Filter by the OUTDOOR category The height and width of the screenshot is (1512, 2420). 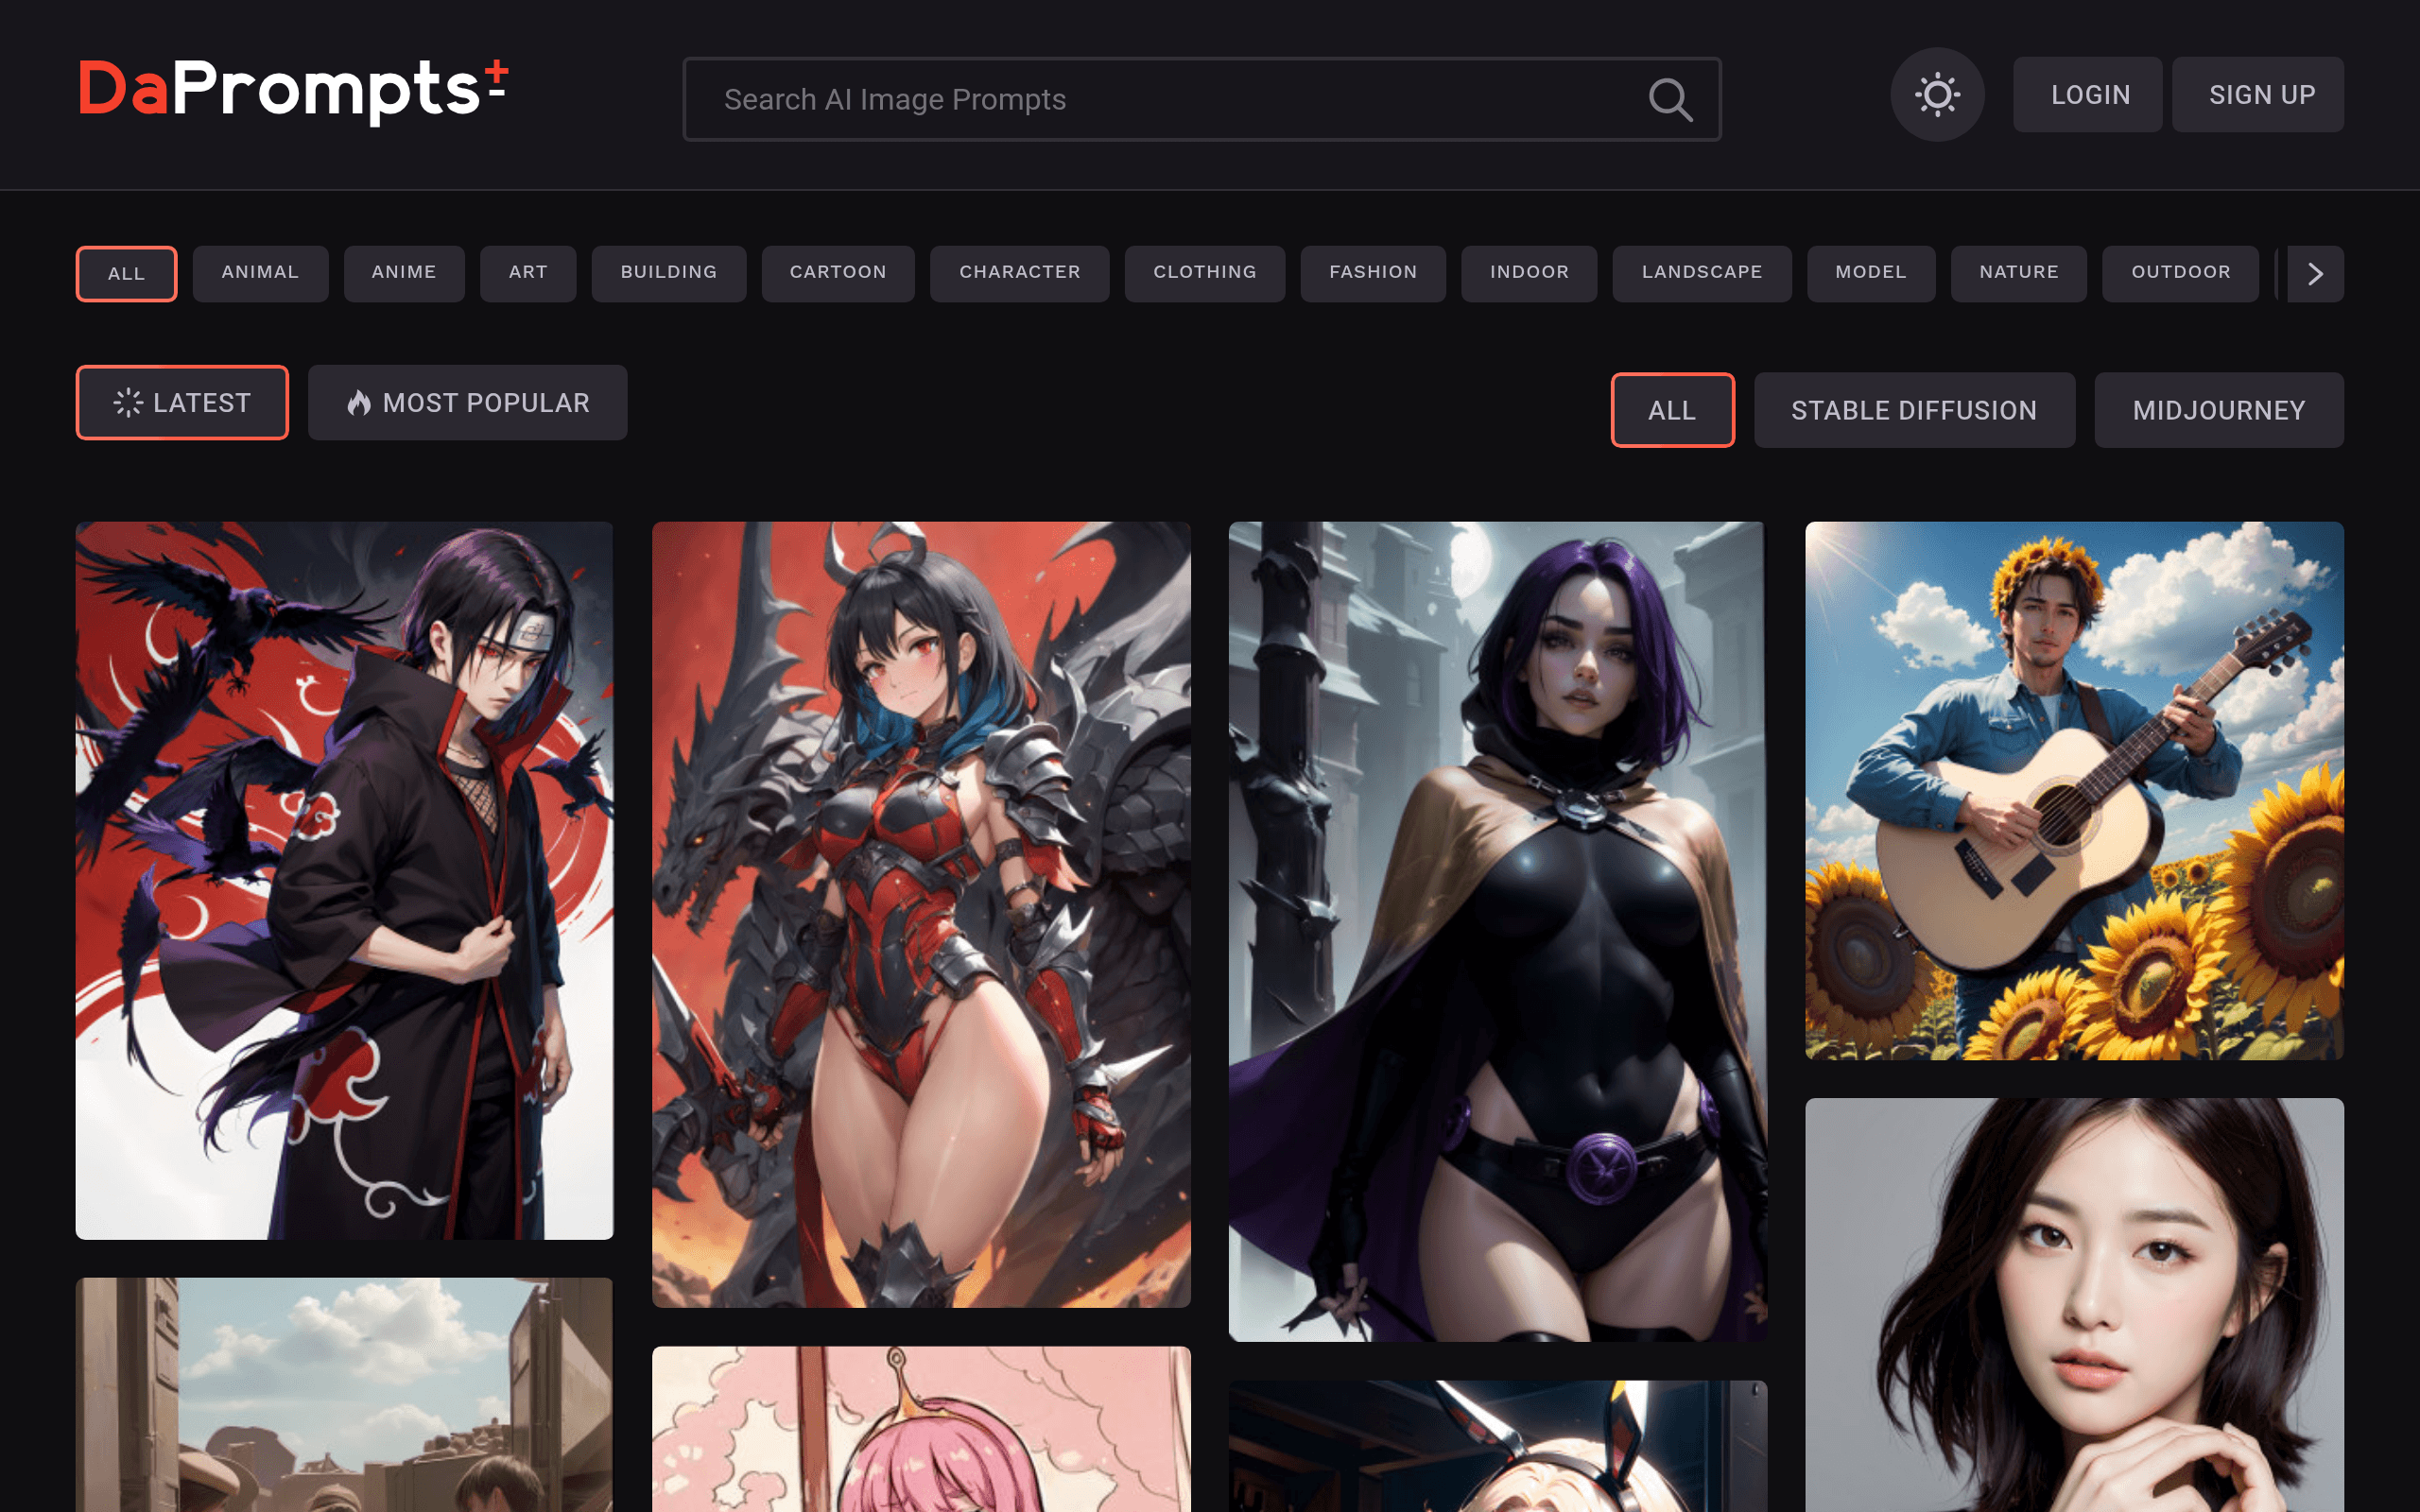(x=2181, y=273)
